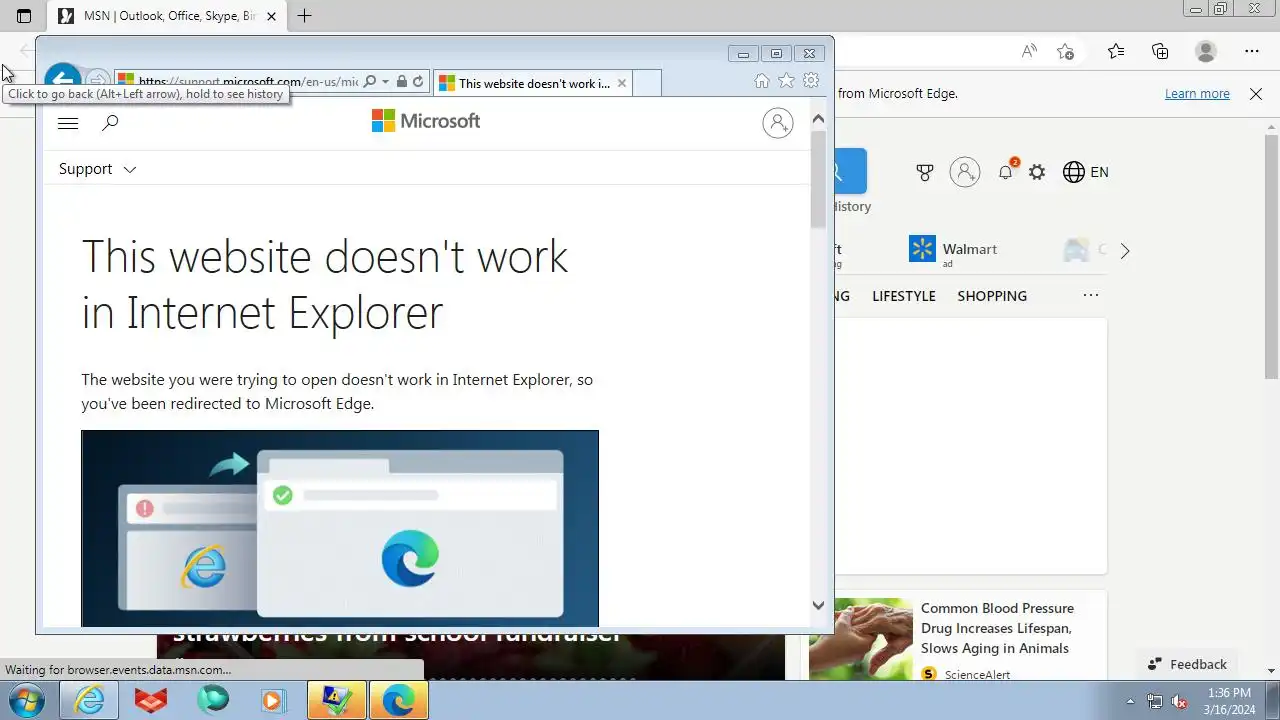Click the muted volume tray icon
This screenshot has height=720, width=1280.
1179,701
